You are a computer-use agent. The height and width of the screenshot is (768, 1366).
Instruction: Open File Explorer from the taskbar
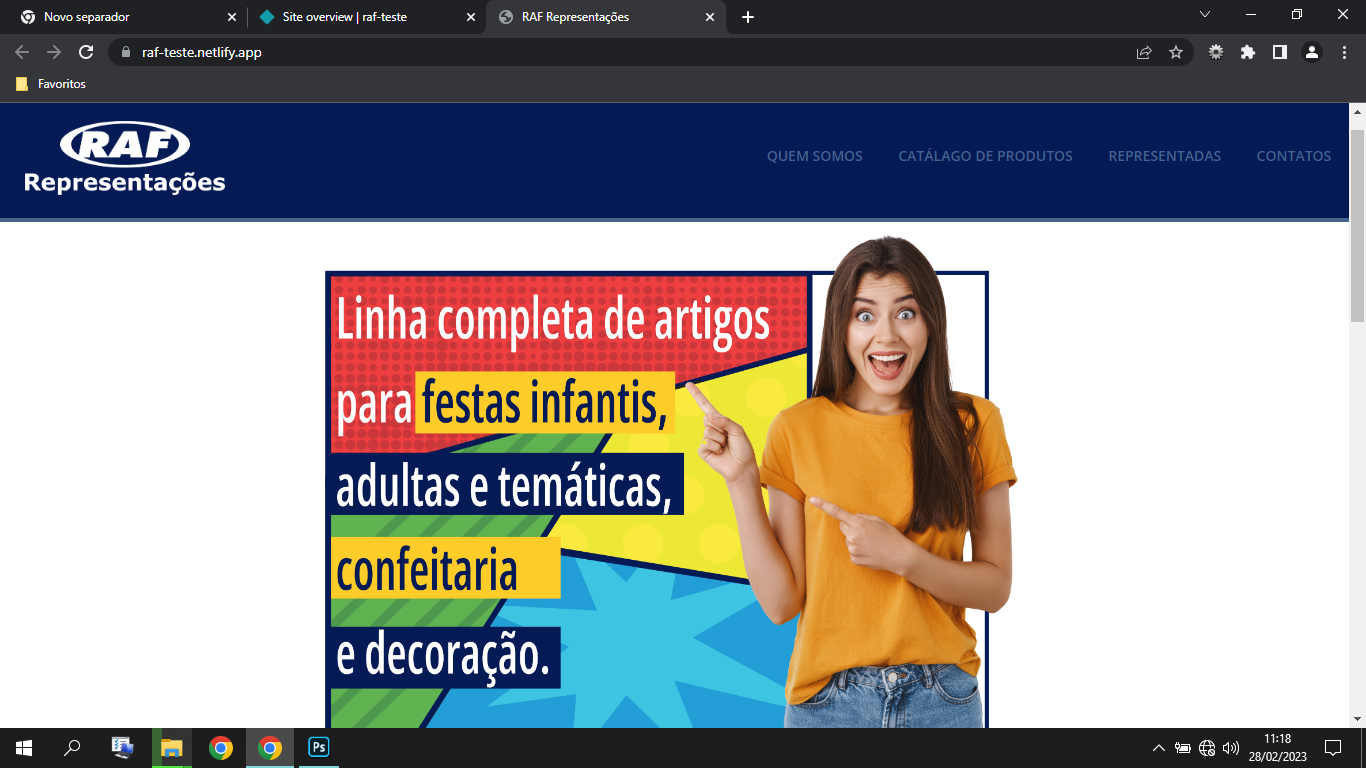pyautogui.click(x=170, y=746)
